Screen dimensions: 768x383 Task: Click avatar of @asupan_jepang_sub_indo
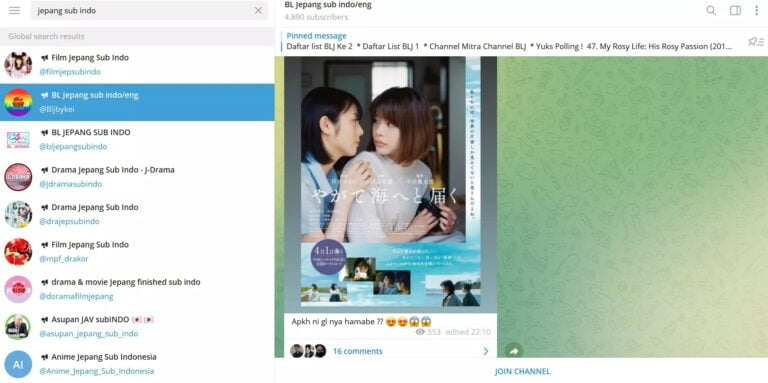click(18, 327)
